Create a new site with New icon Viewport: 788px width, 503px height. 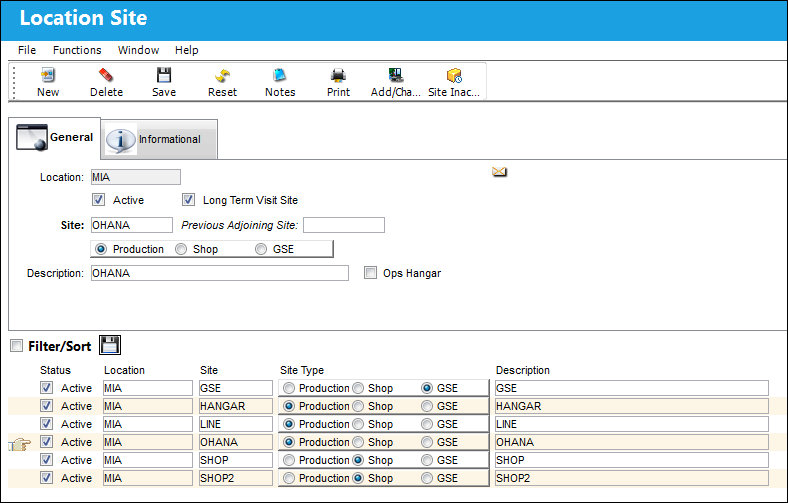click(48, 75)
